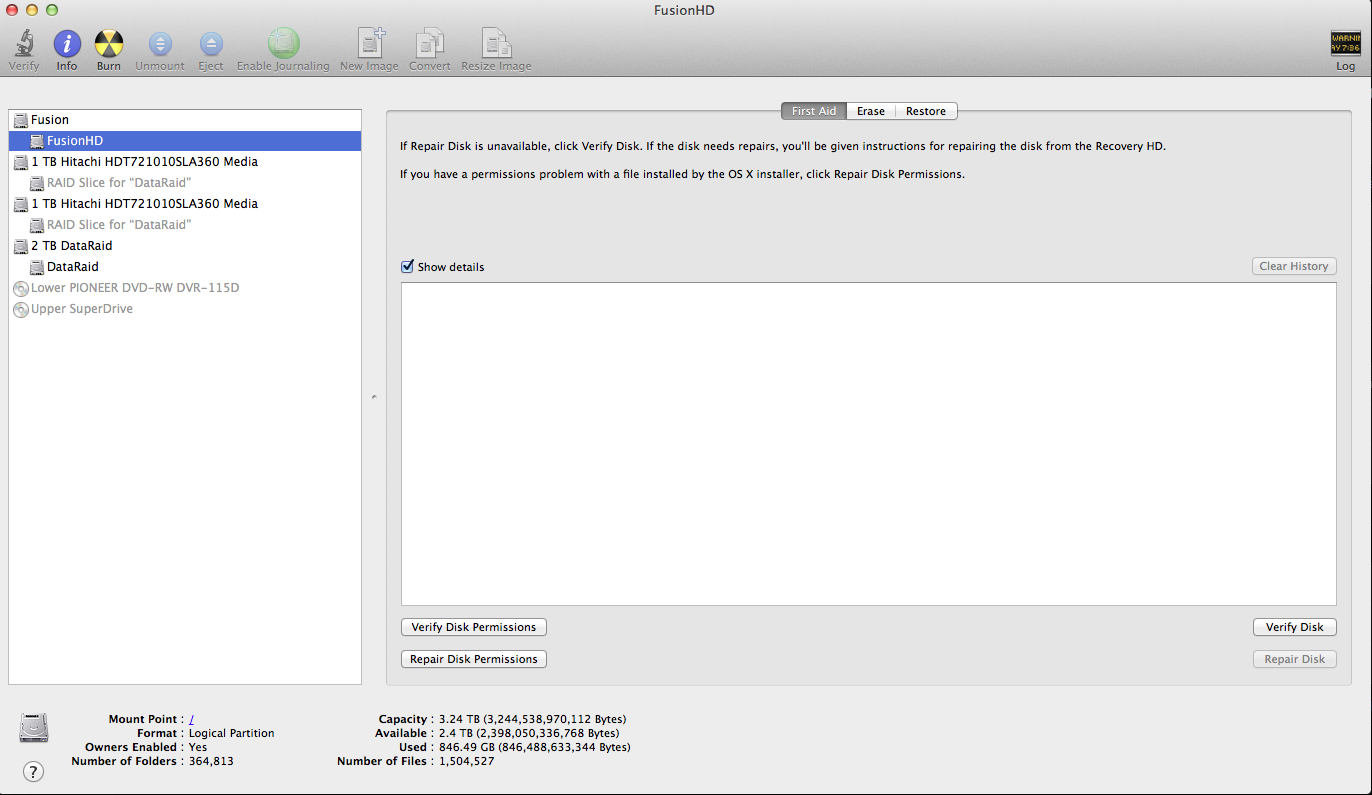Click the Capacity 3.24 TB value

pos(533,719)
